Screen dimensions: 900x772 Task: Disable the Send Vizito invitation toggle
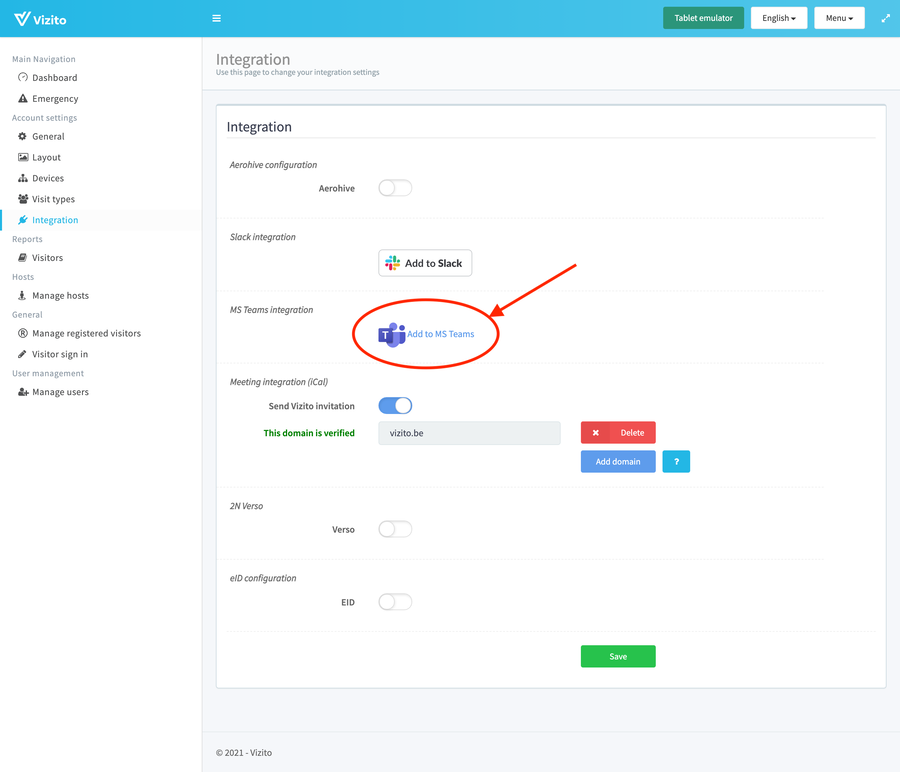(395, 405)
